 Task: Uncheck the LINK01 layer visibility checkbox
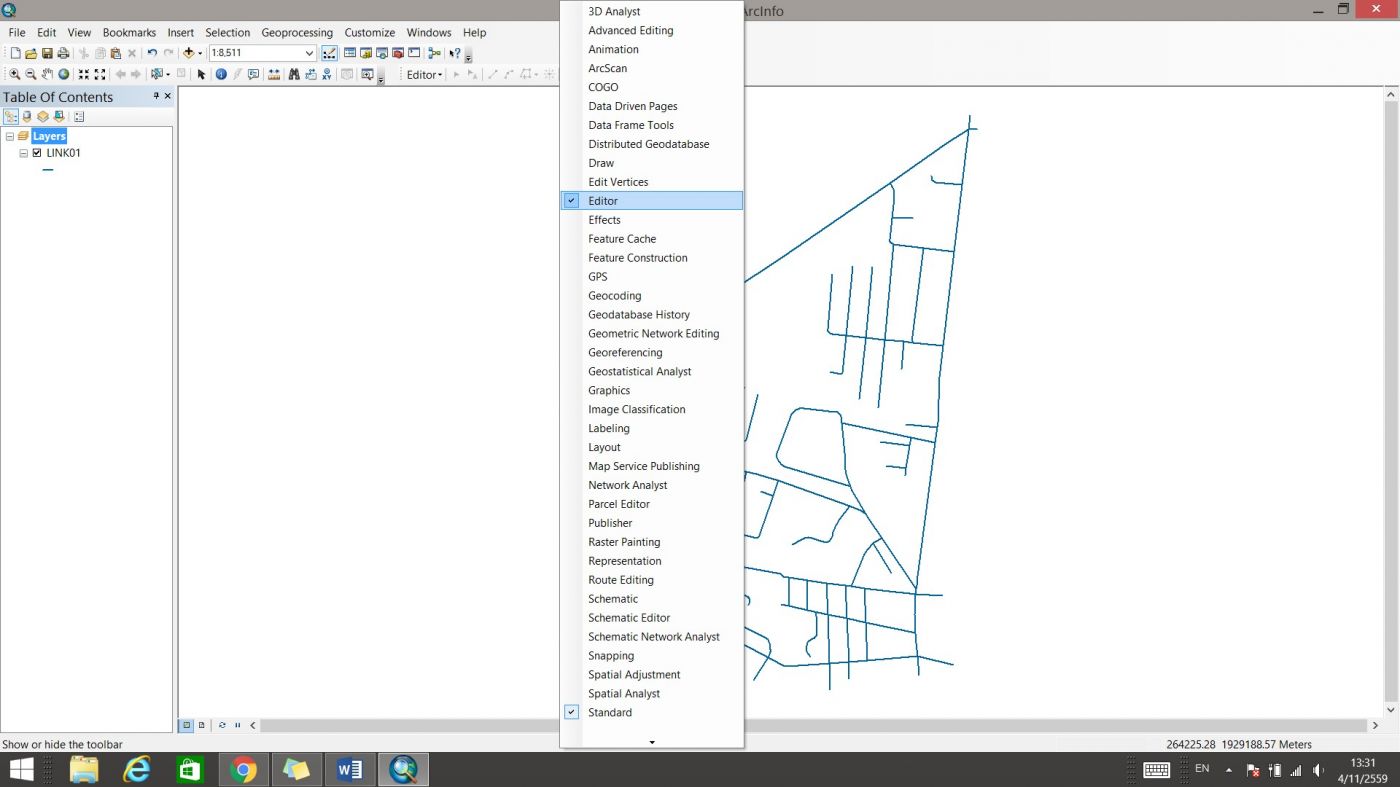(x=37, y=153)
